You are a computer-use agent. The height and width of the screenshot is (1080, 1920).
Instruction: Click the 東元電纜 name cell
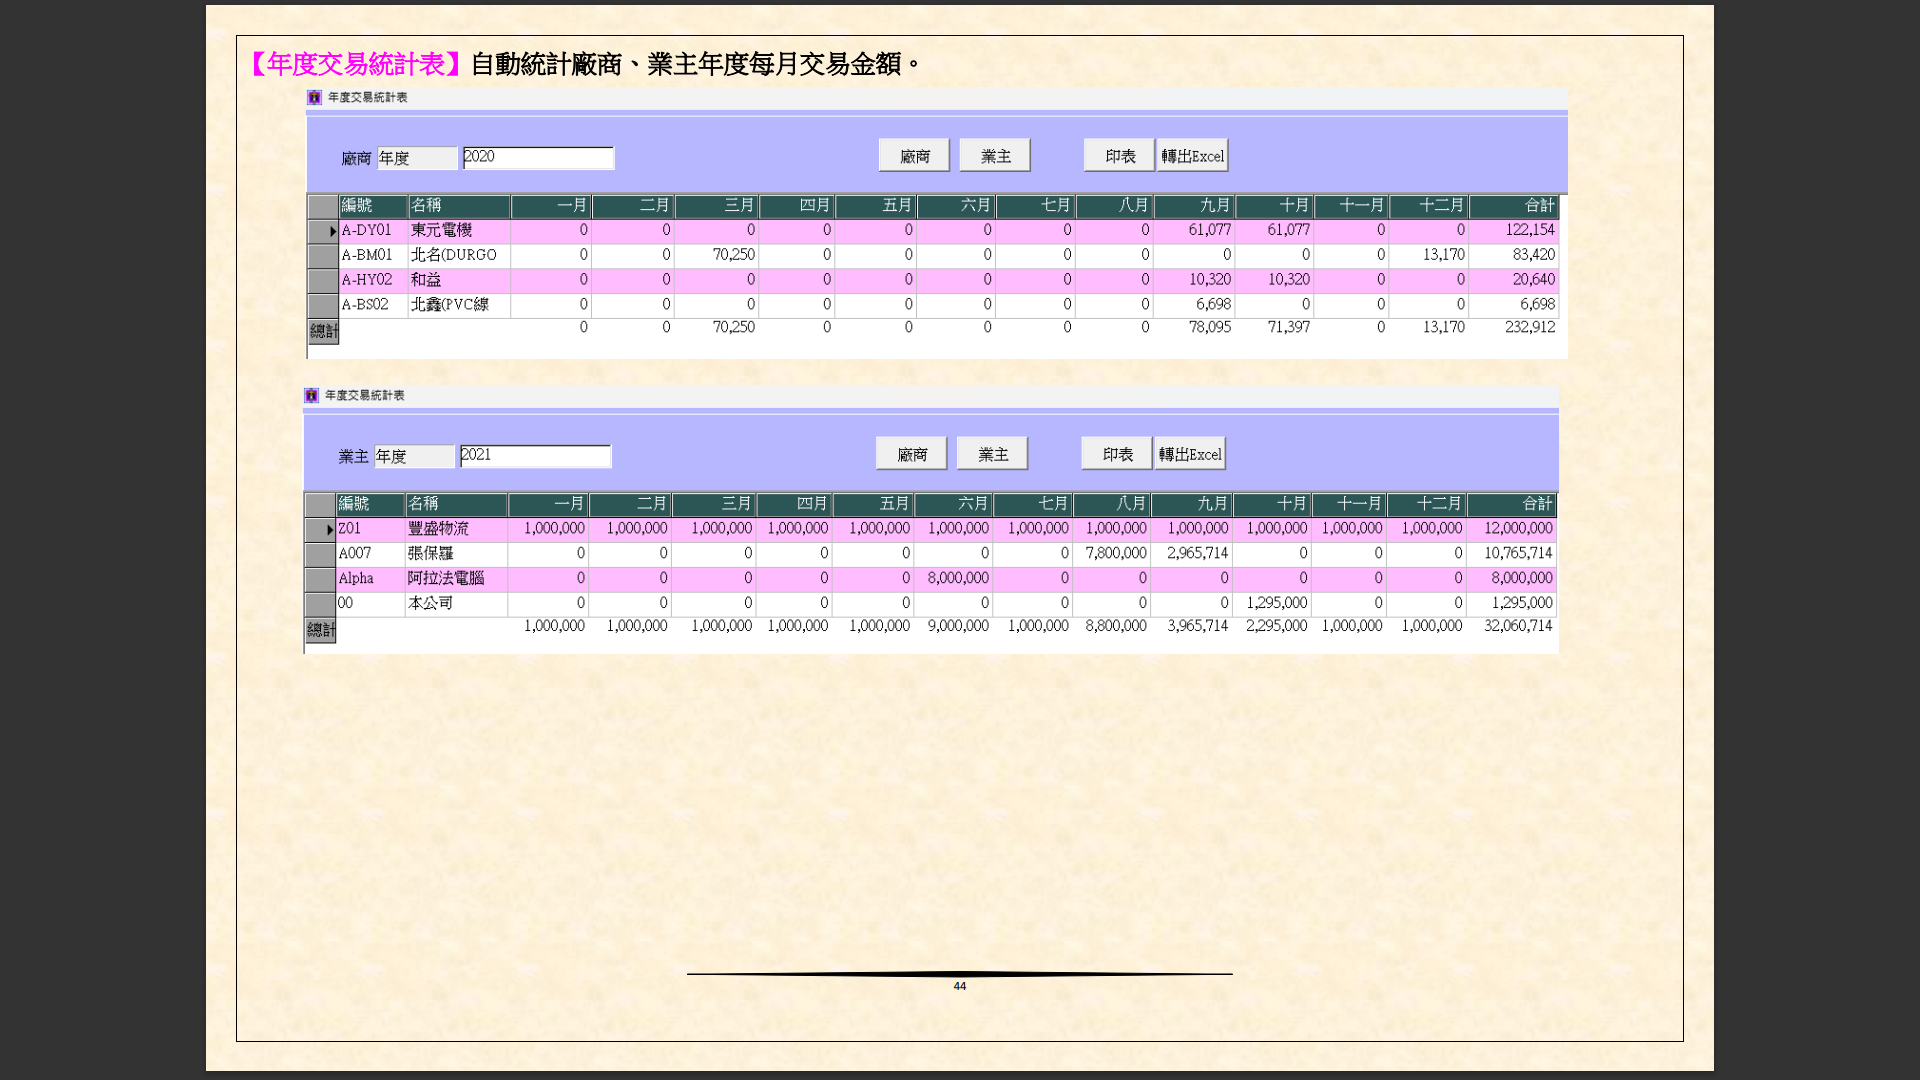(x=459, y=231)
